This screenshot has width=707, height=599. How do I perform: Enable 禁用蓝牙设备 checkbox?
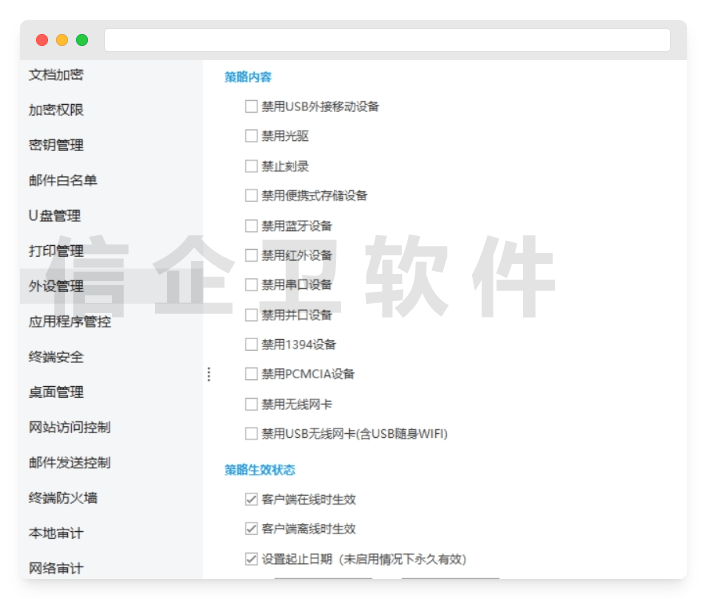pos(251,225)
